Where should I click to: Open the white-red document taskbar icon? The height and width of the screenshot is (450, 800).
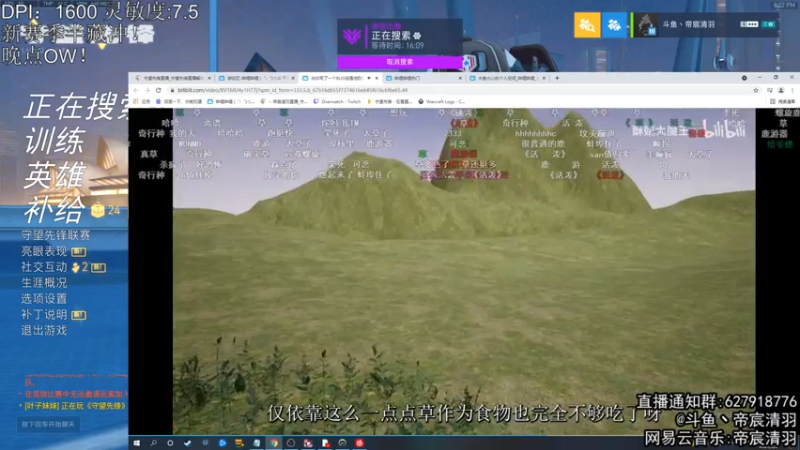coord(326,443)
